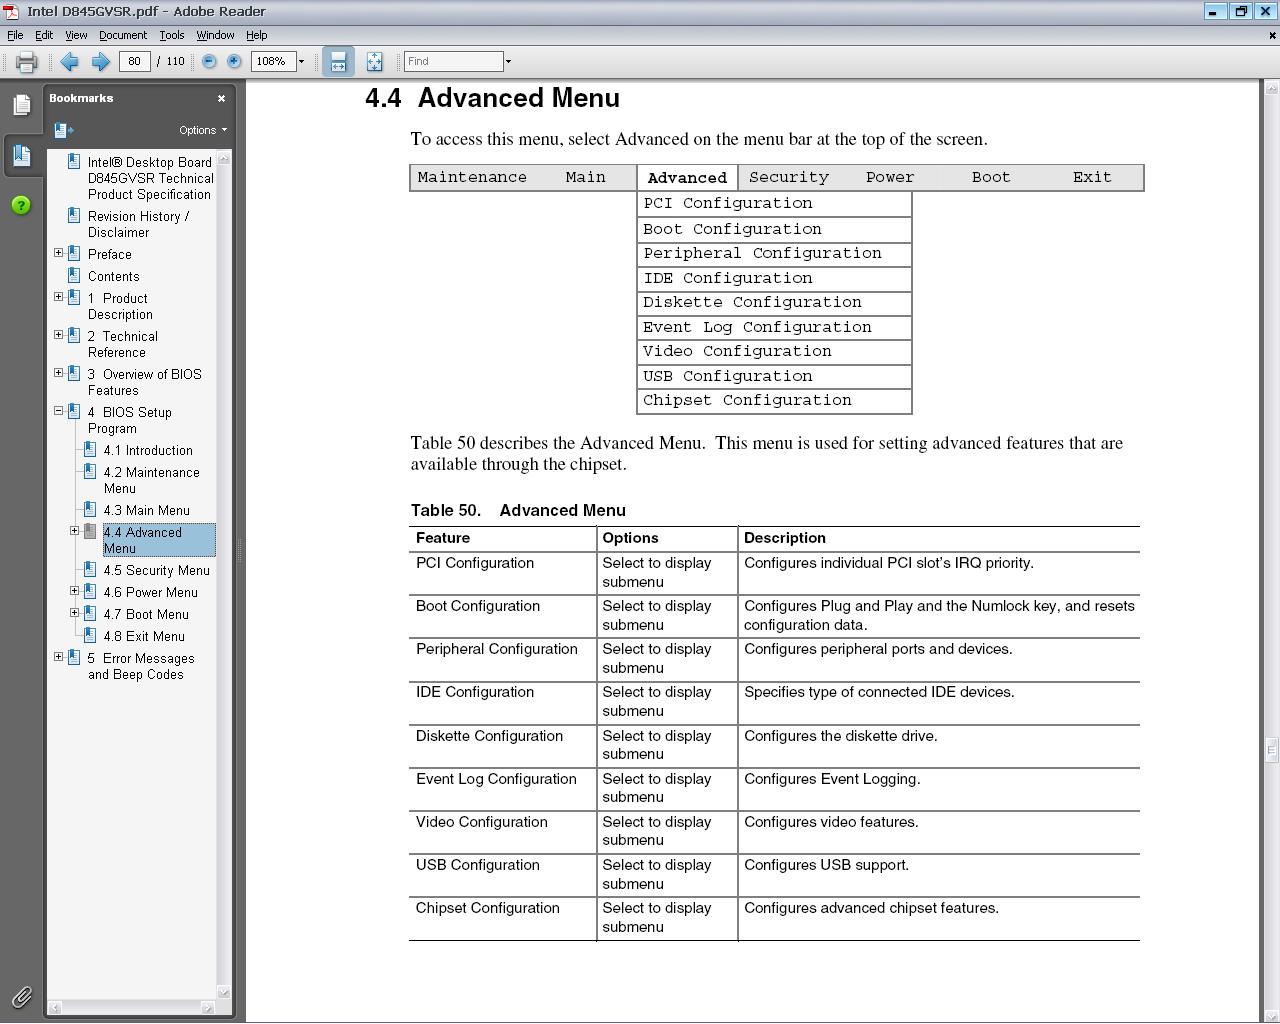Click bookmarks panel scroll up arrow
Image resolution: width=1280 pixels, height=1024 pixels.
click(x=224, y=159)
